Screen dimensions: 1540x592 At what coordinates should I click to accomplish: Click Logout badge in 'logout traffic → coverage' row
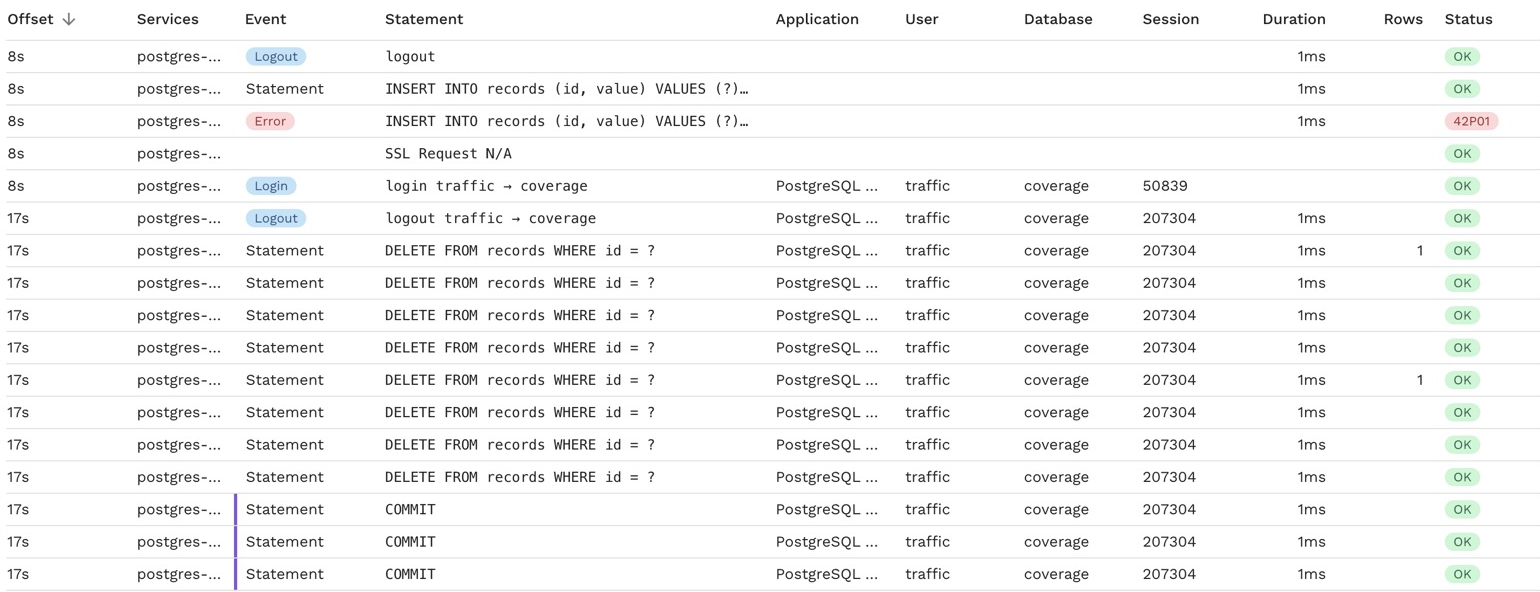[x=276, y=218]
